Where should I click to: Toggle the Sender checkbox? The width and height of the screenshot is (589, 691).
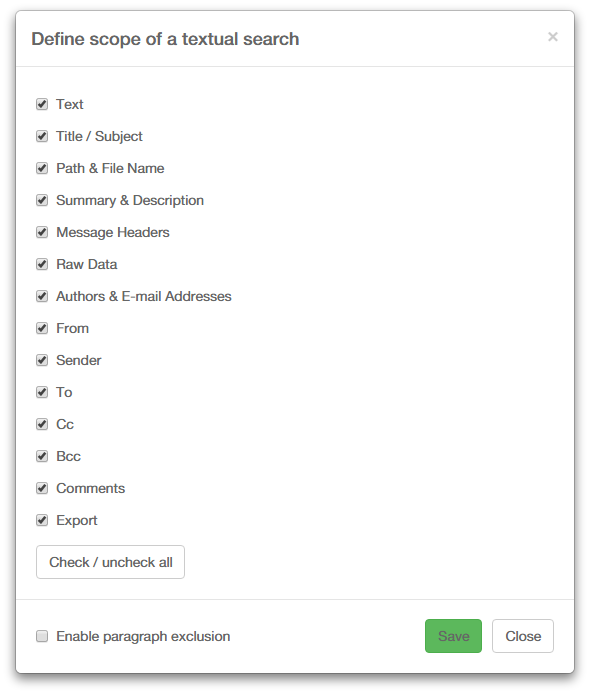coord(42,360)
